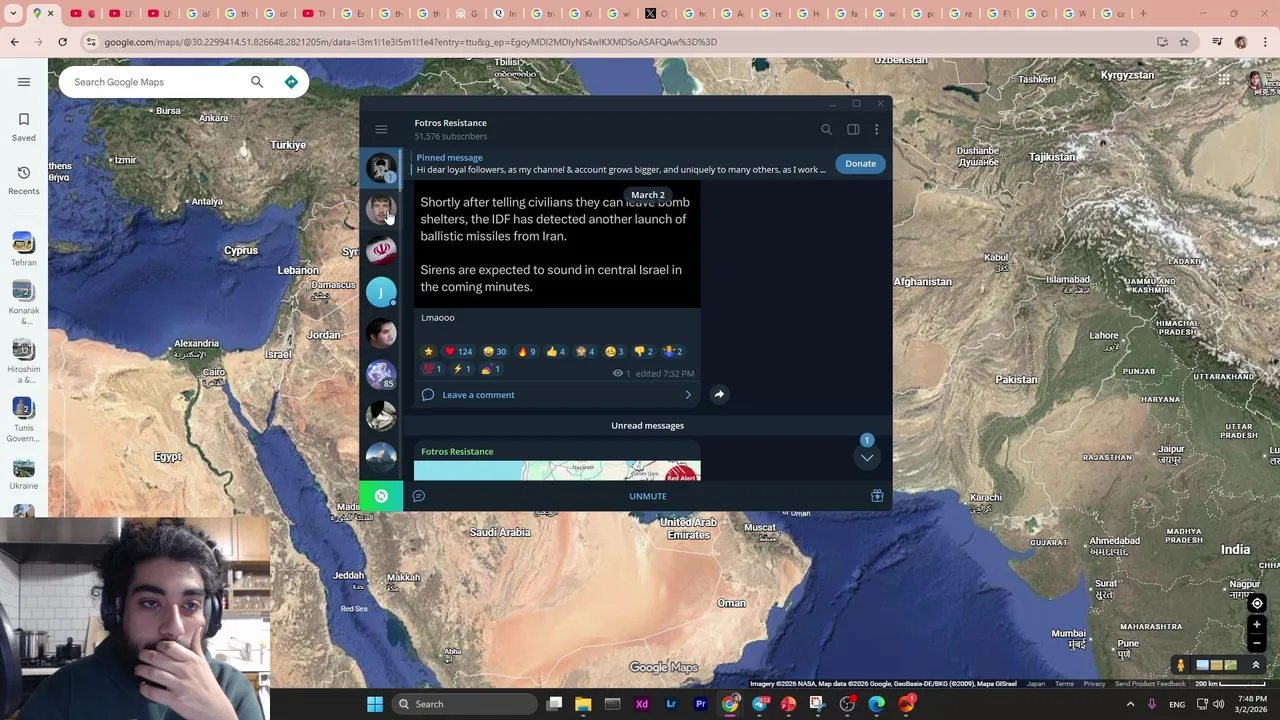
Task: Center map on your location
Action: tap(1257, 603)
